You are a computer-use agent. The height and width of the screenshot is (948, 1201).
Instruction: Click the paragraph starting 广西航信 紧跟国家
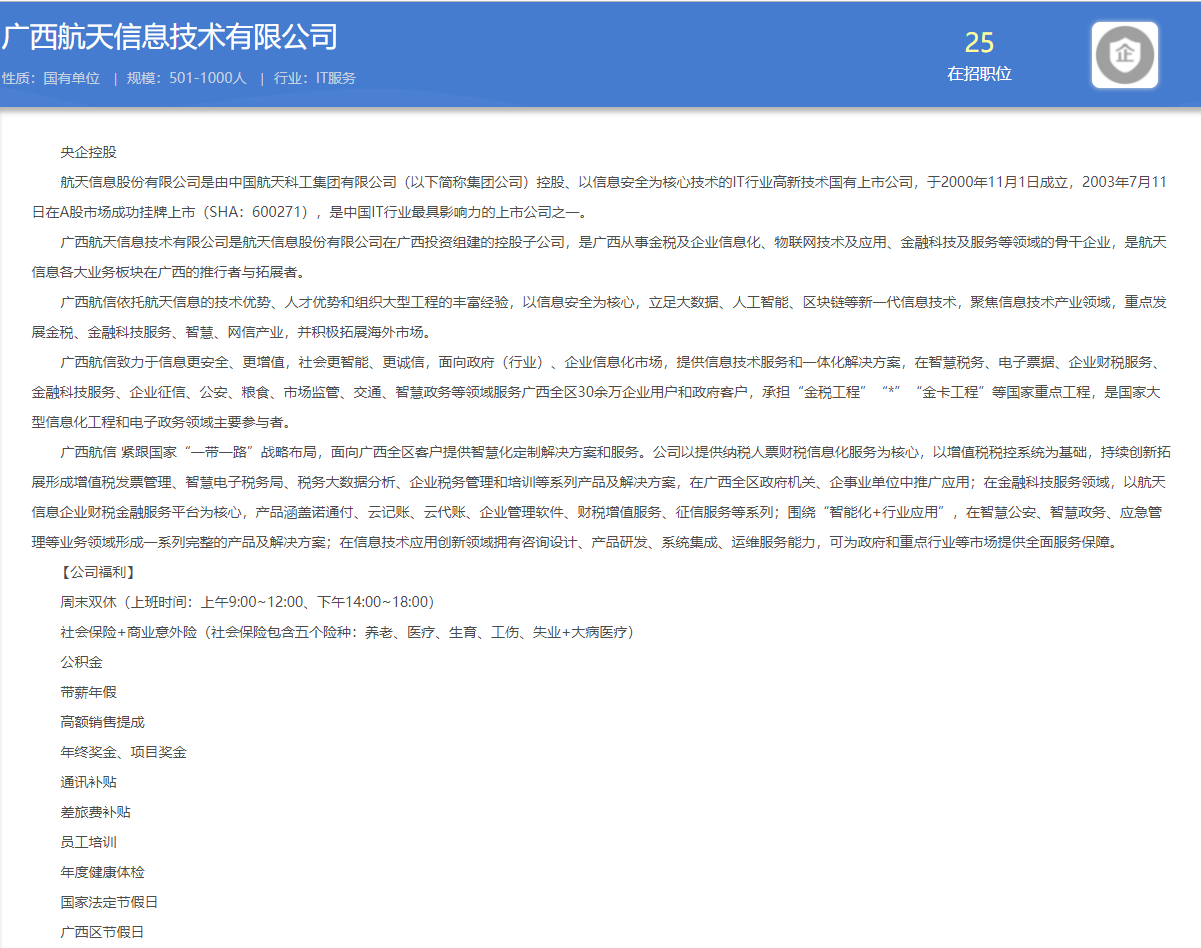click(600, 497)
